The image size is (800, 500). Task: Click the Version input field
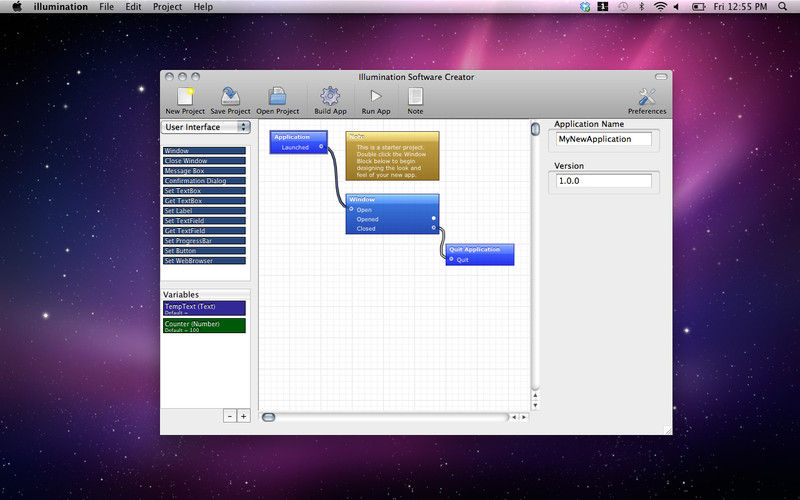(604, 181)
